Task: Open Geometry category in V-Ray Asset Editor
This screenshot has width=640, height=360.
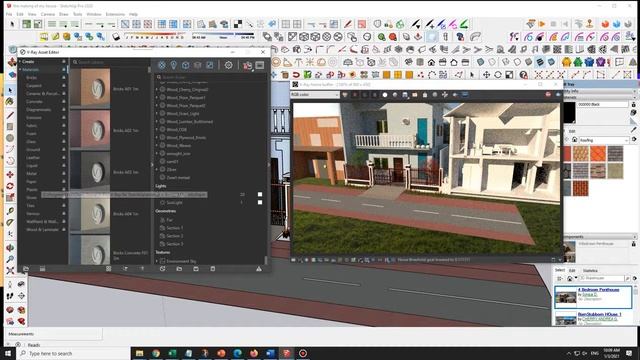Action: [185, 65]
